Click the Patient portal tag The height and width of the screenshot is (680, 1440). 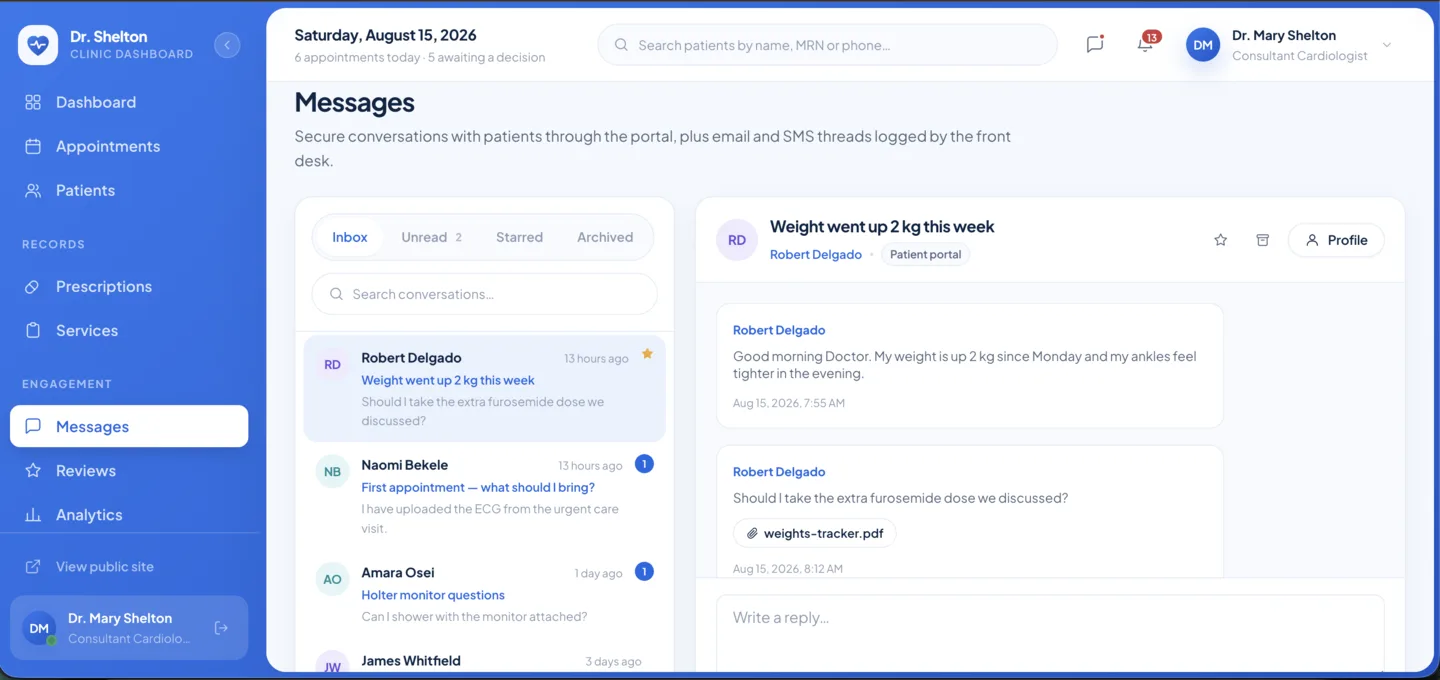point(925,255)
